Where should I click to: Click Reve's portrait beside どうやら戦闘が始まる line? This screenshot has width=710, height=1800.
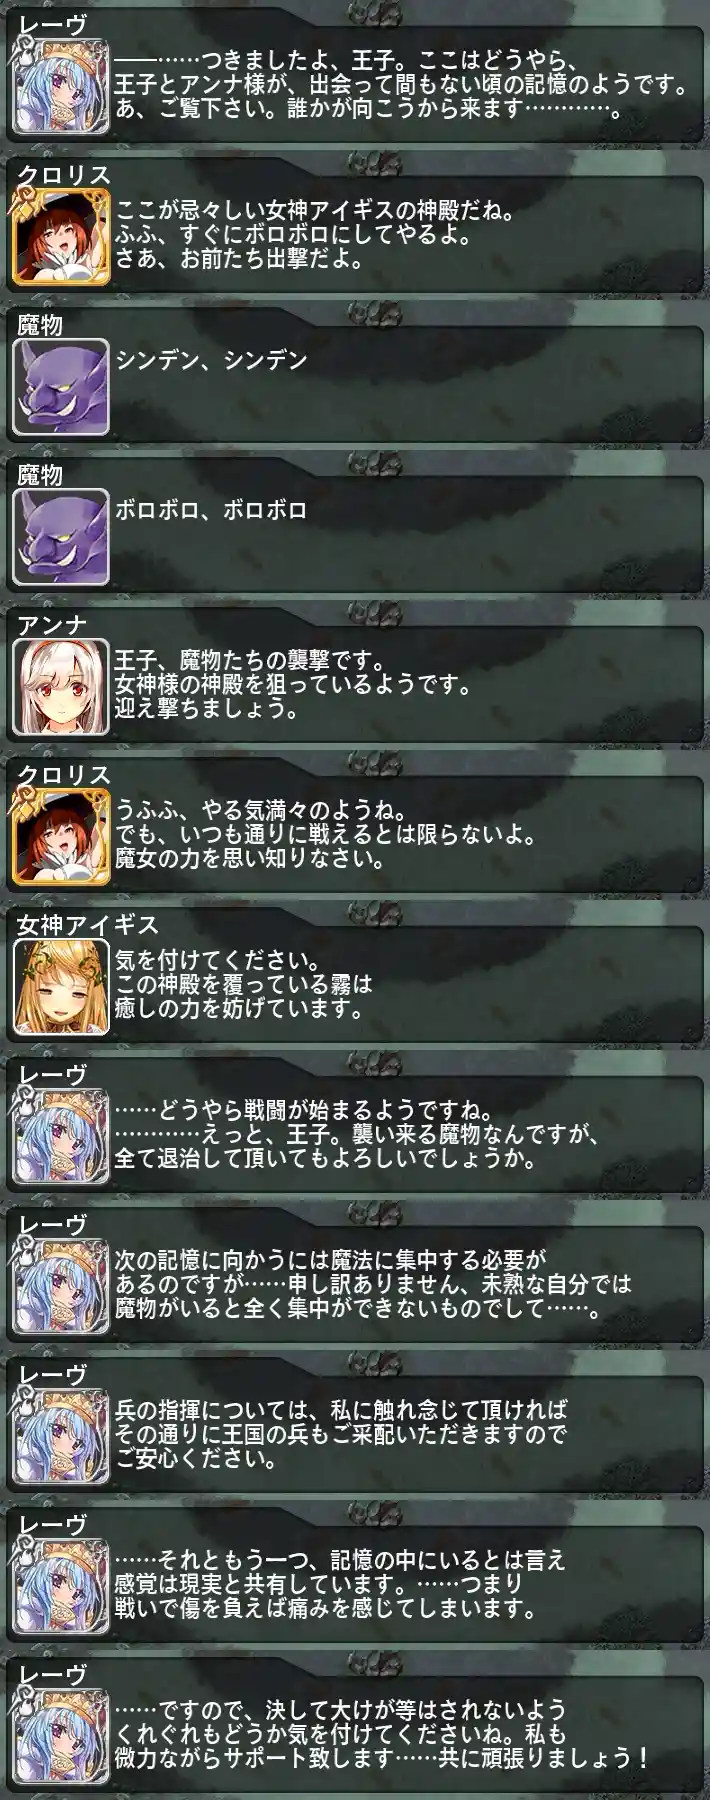point(60,1137)
